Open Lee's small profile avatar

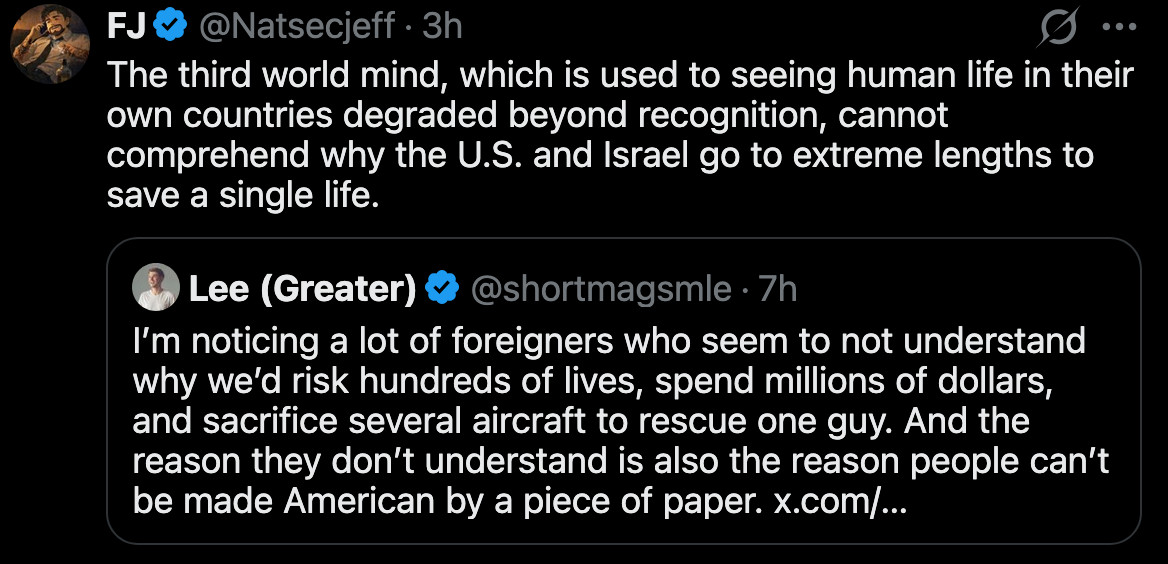click(x=155, y=289)
